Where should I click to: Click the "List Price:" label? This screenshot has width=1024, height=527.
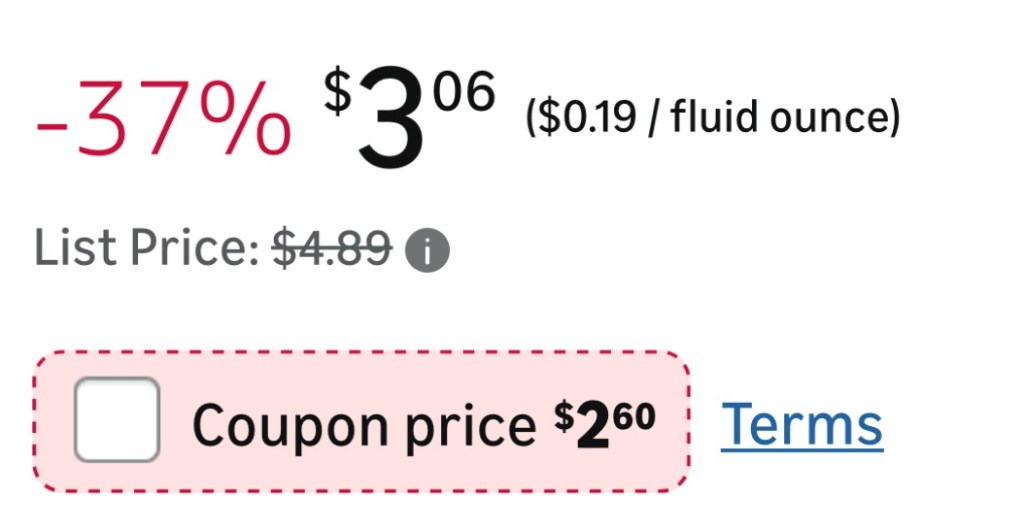147,248
